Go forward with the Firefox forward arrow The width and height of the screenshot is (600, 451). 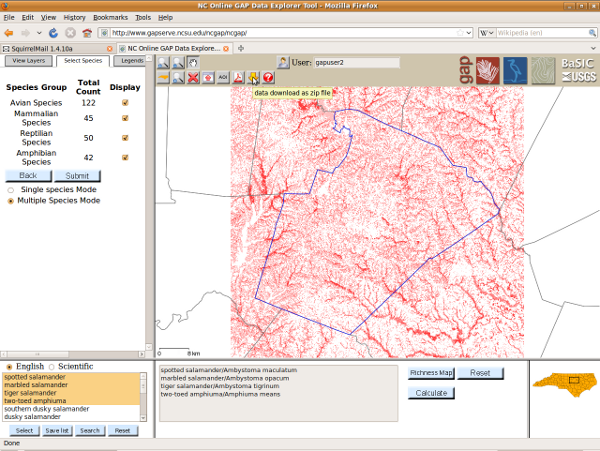(25, 33)
